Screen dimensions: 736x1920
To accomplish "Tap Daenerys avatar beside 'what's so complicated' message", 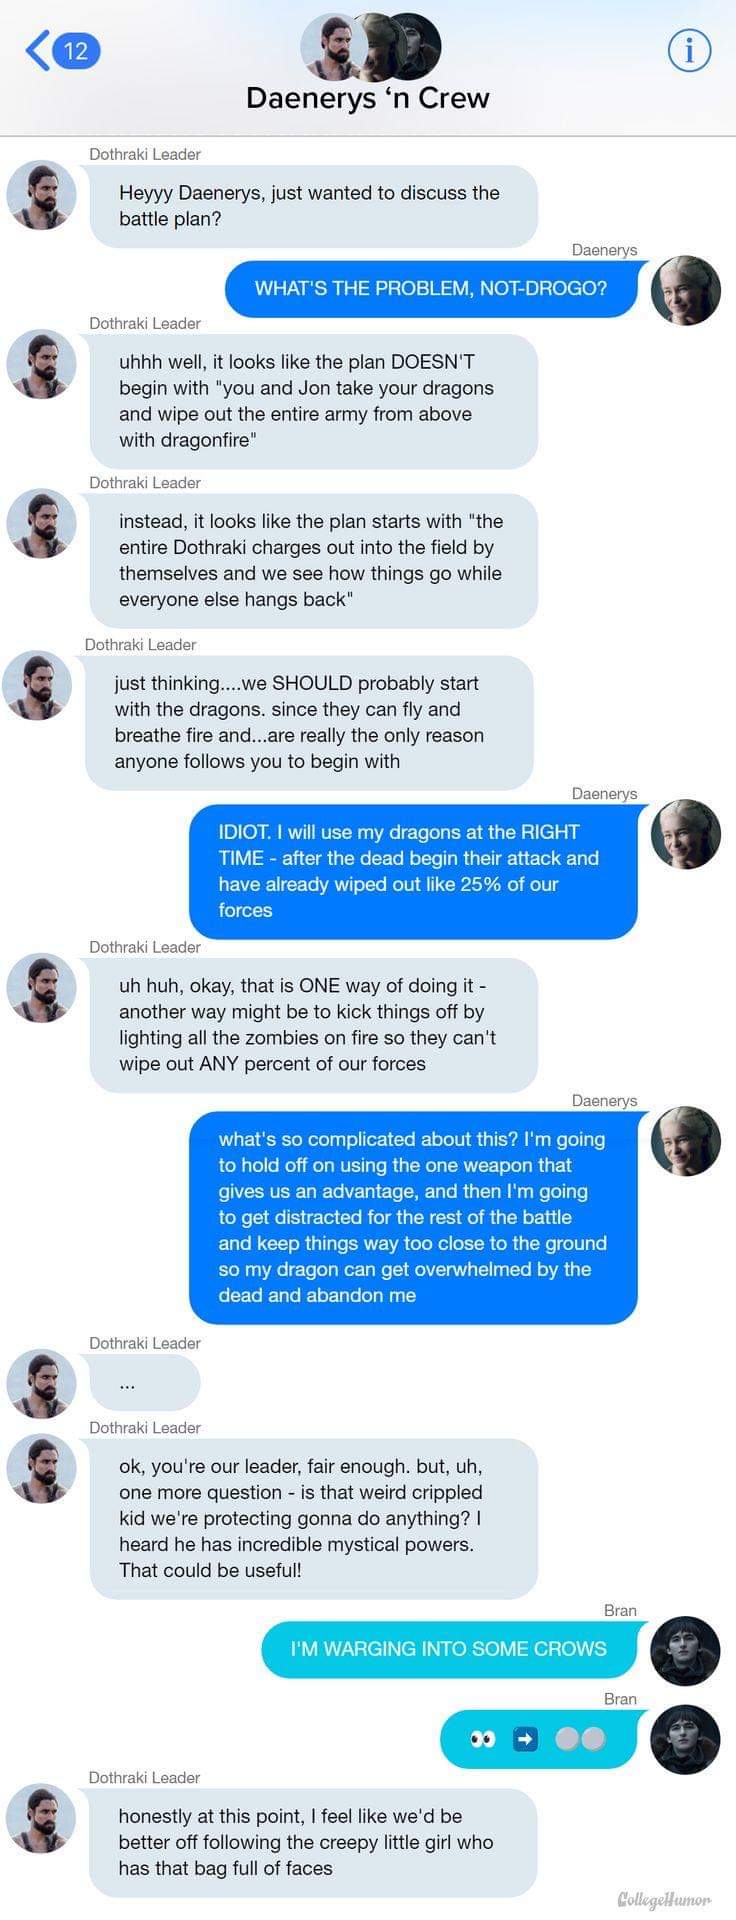I will pyautogui.click(x=686, y=1141).
